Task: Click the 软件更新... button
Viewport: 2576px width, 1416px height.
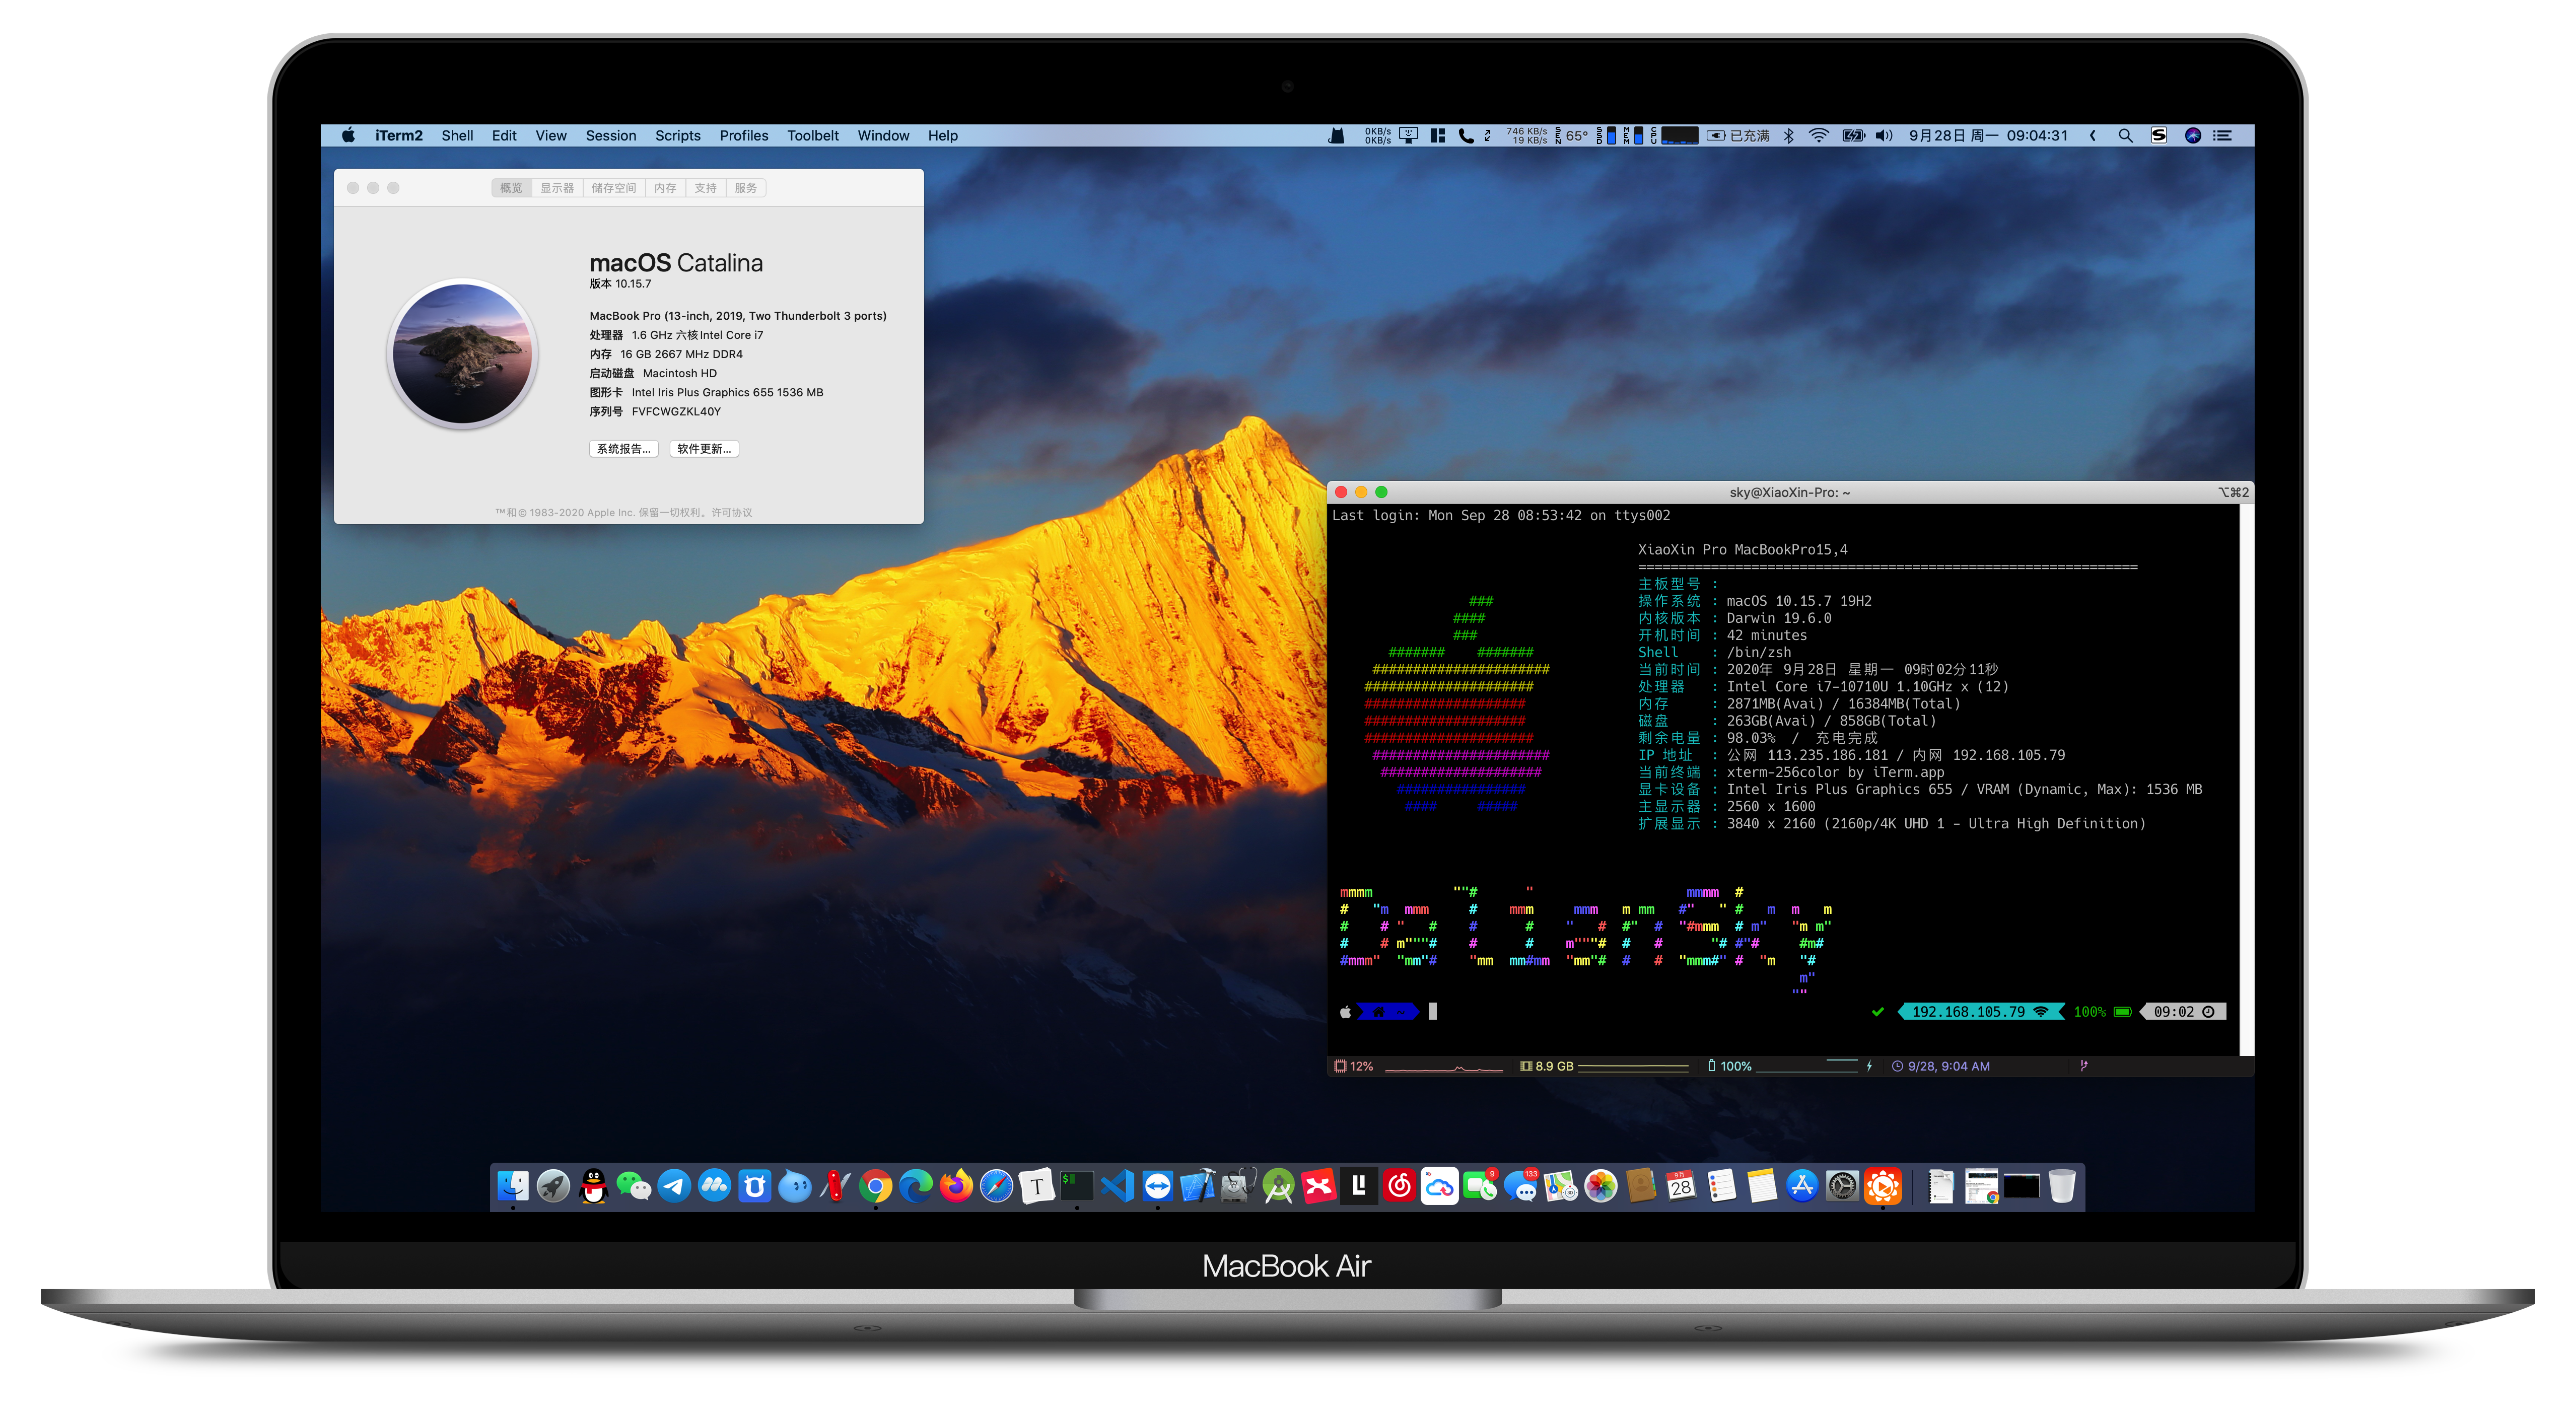Action: click(x=704, y=449)
